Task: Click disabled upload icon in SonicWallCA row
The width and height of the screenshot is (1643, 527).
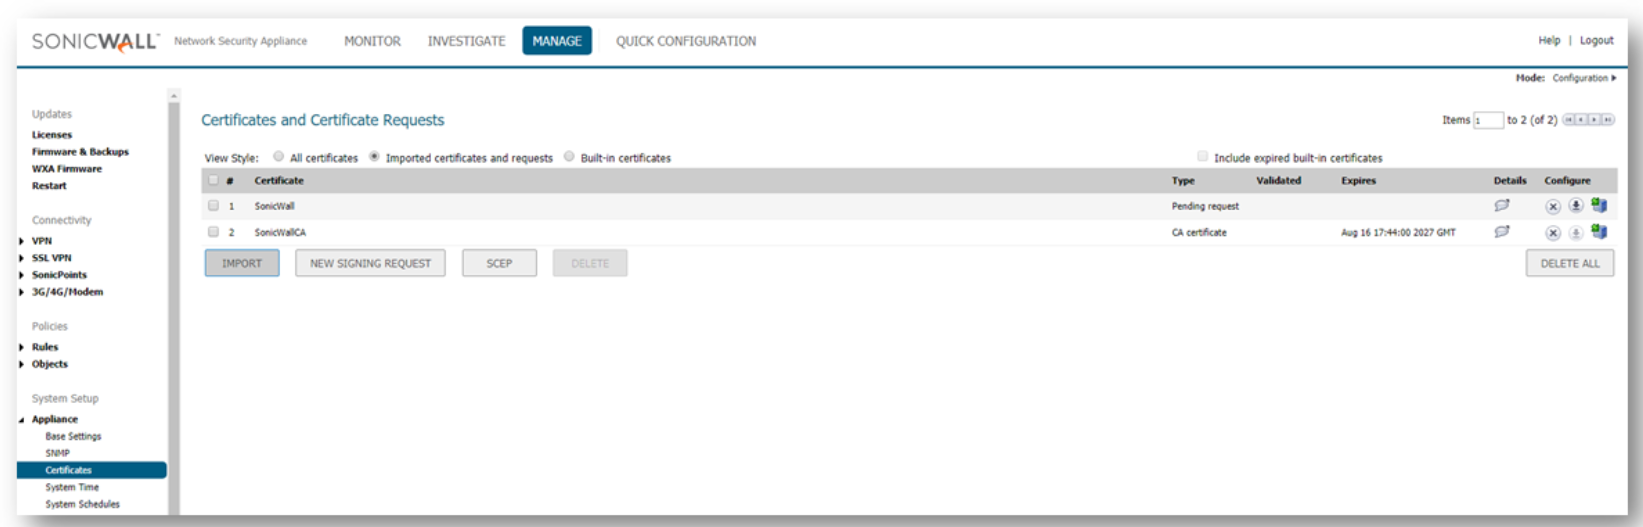Action: click(x=1575, y=232)
